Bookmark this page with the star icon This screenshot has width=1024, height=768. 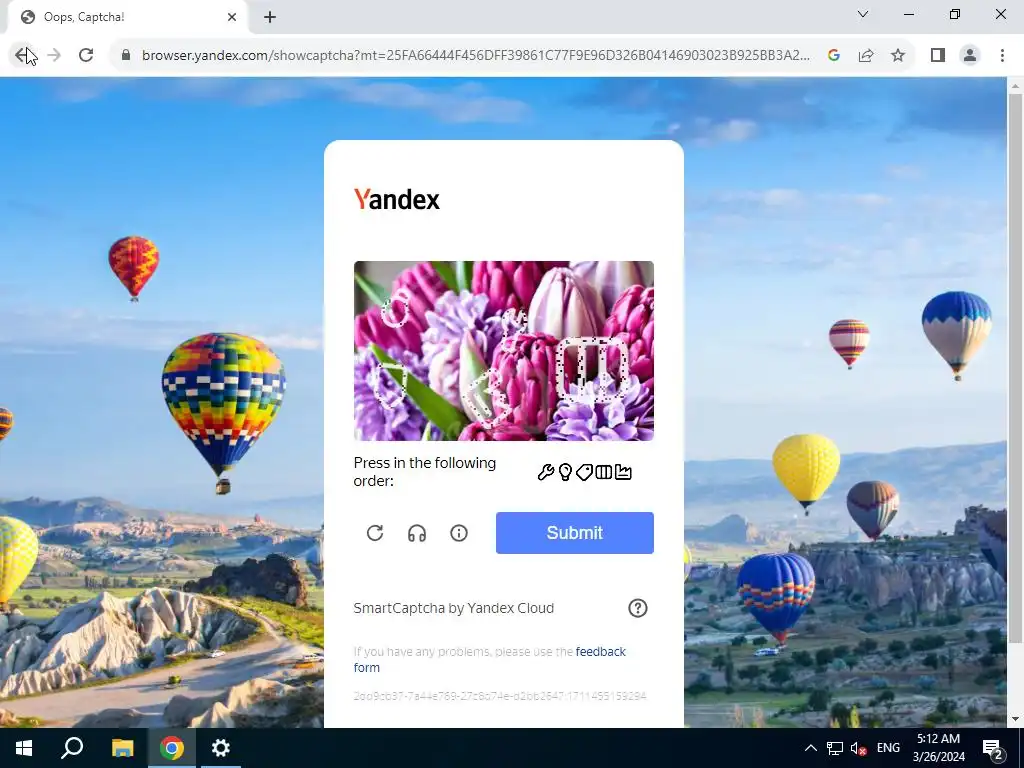[898, 56]
